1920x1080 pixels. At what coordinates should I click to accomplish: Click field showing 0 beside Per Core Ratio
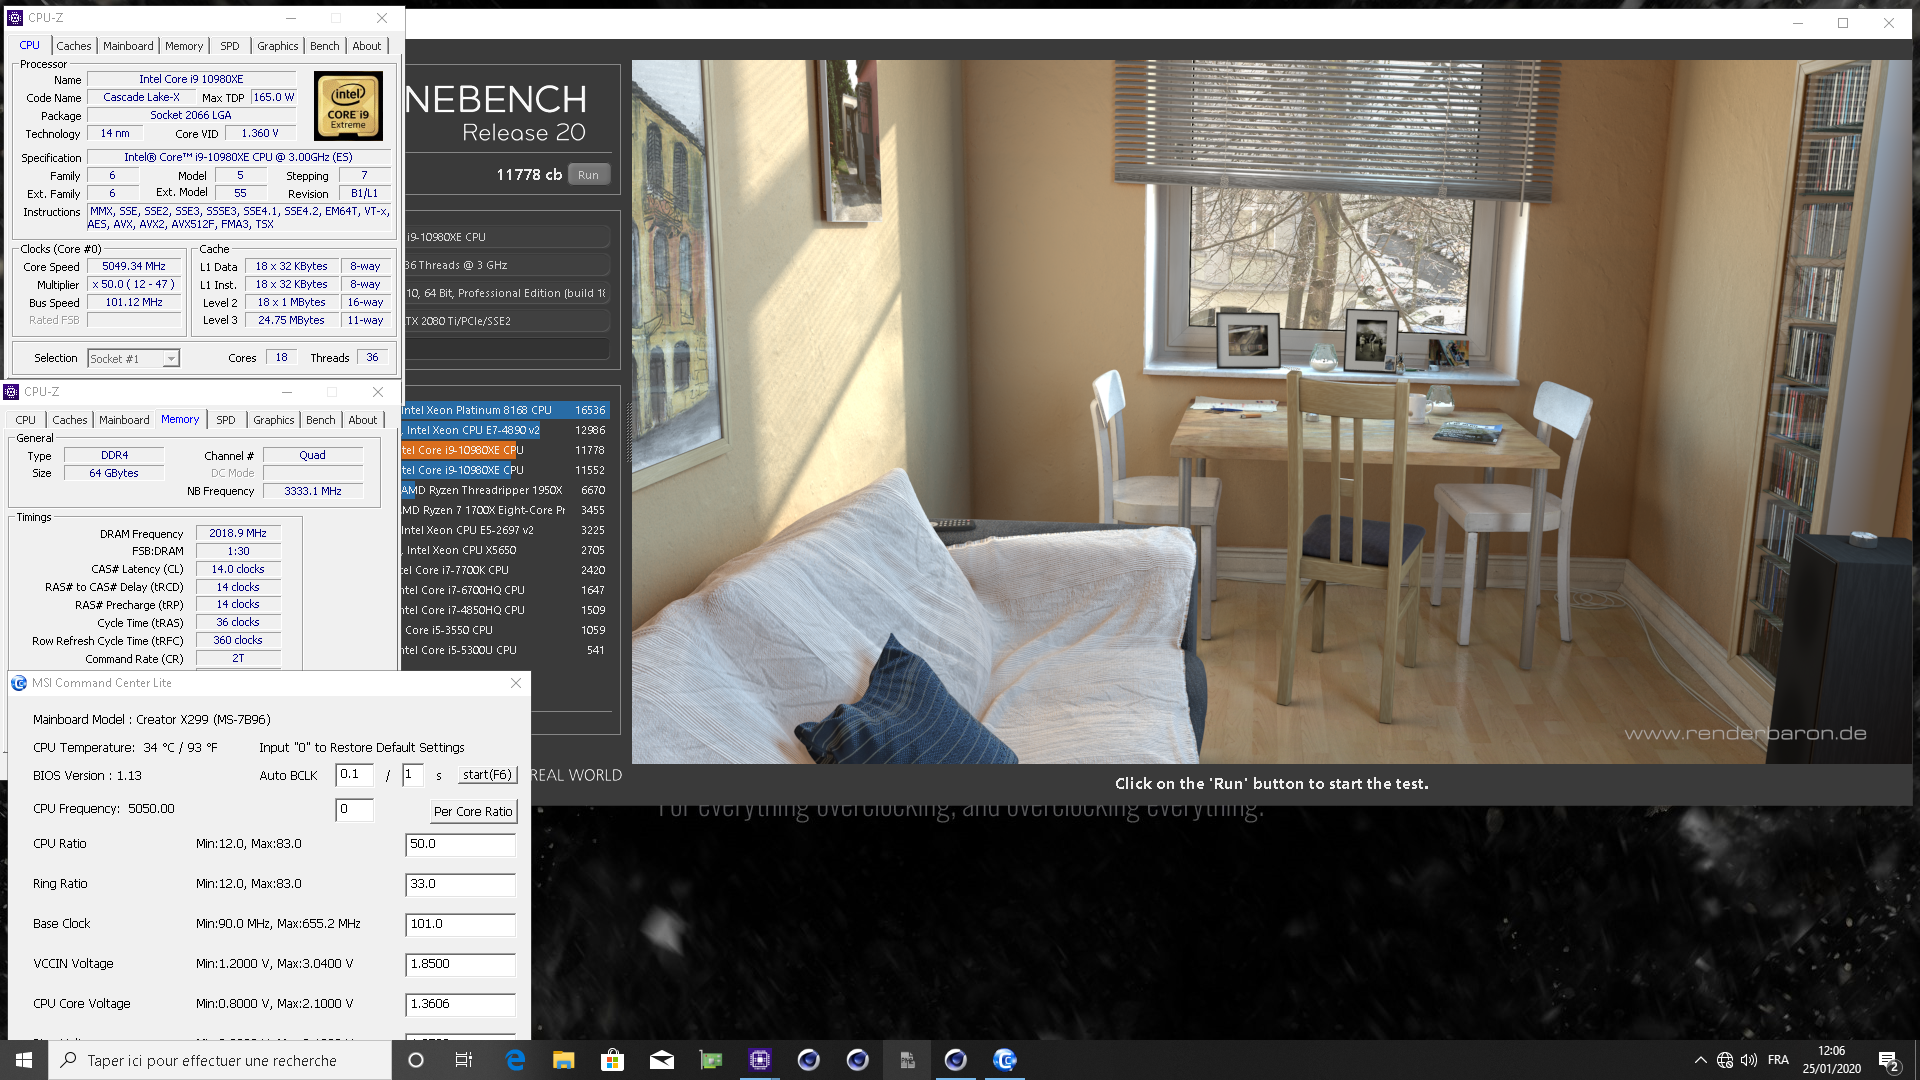(354, 810)
